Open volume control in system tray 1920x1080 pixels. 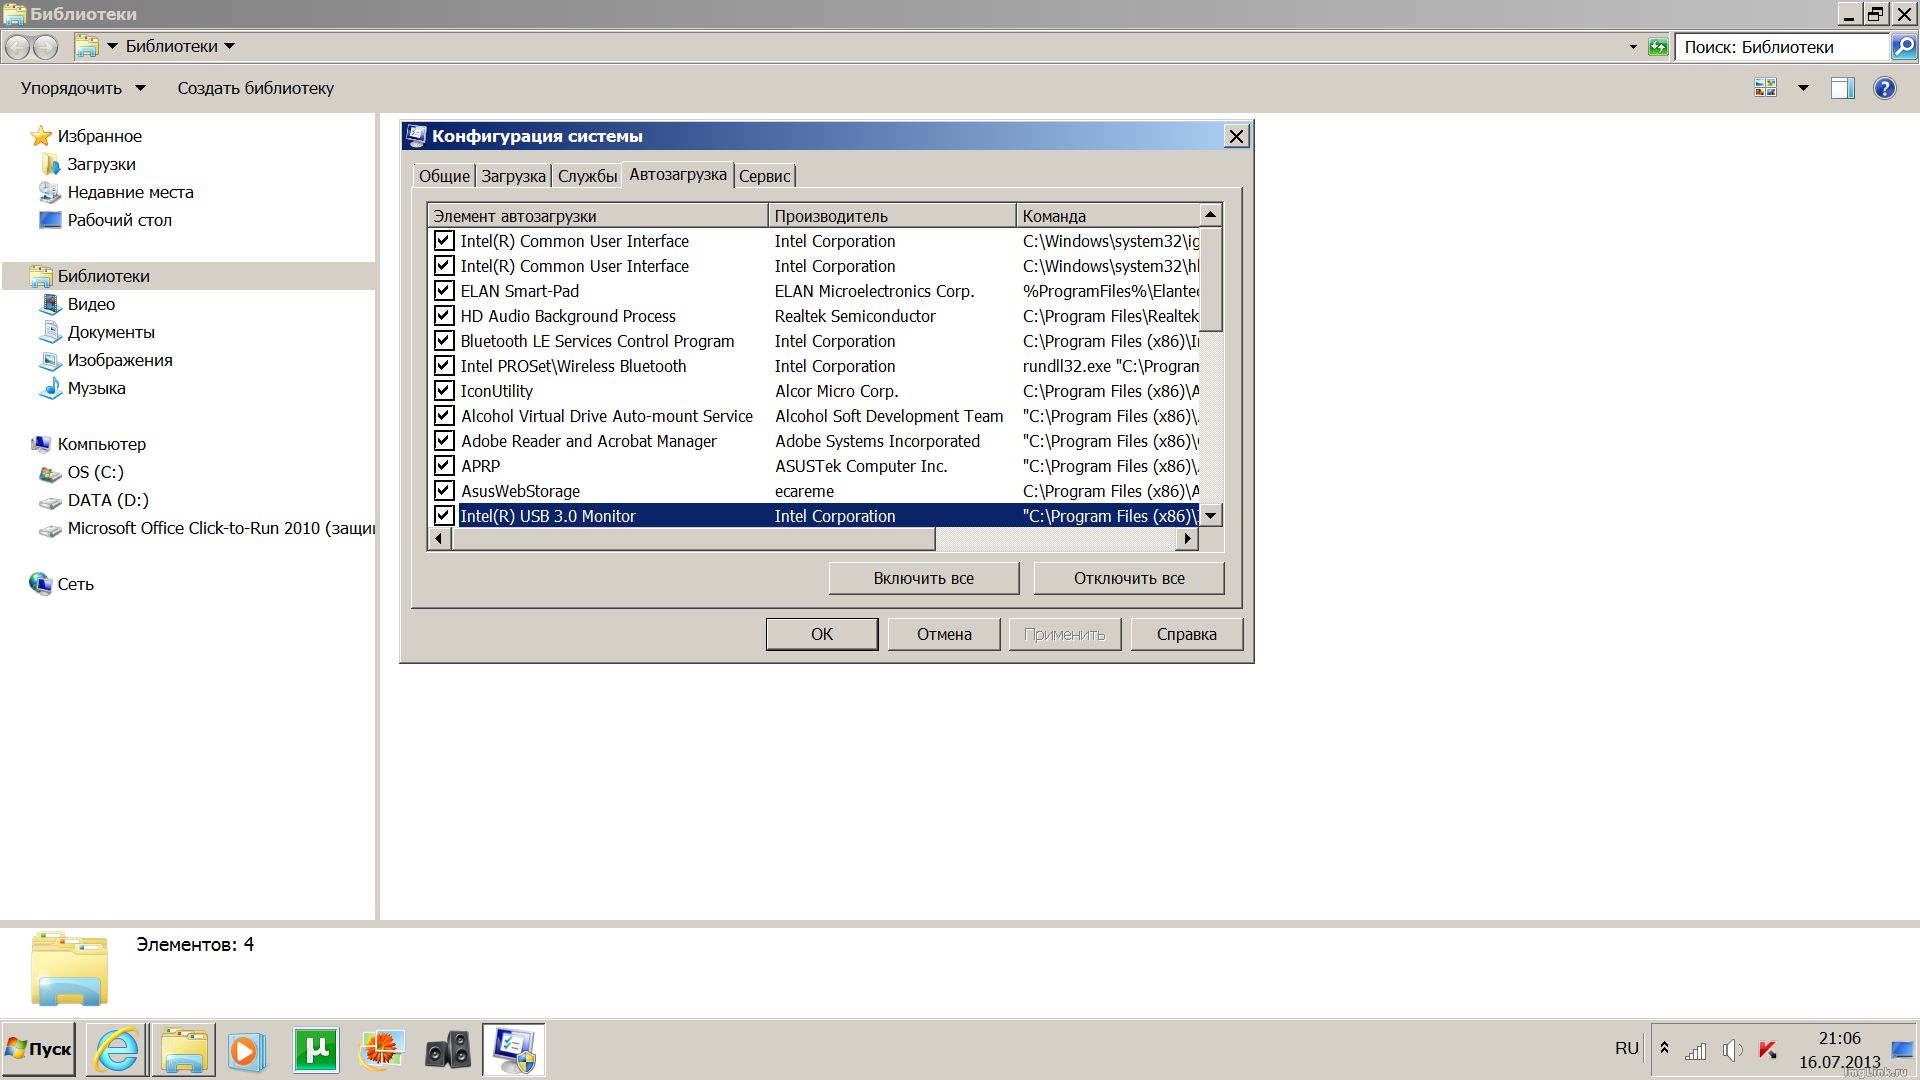pyautogui.click(x=1732, y=1050)
